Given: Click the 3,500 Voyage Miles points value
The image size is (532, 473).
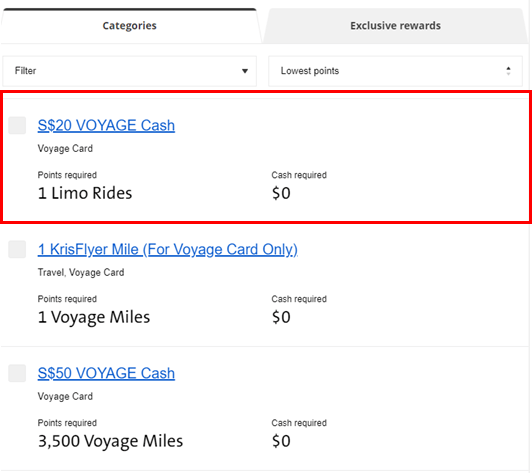Looking at the screenshot, I should coord(110,441).
